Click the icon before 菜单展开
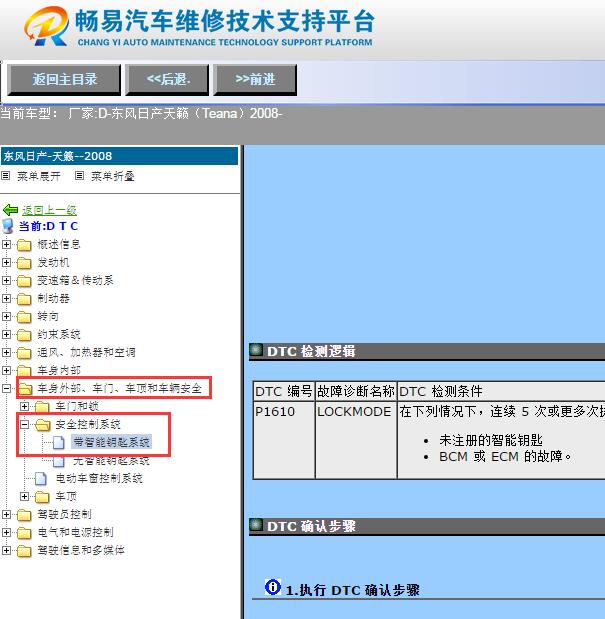This screenshot has height=619, width=605. coord(6,176)
